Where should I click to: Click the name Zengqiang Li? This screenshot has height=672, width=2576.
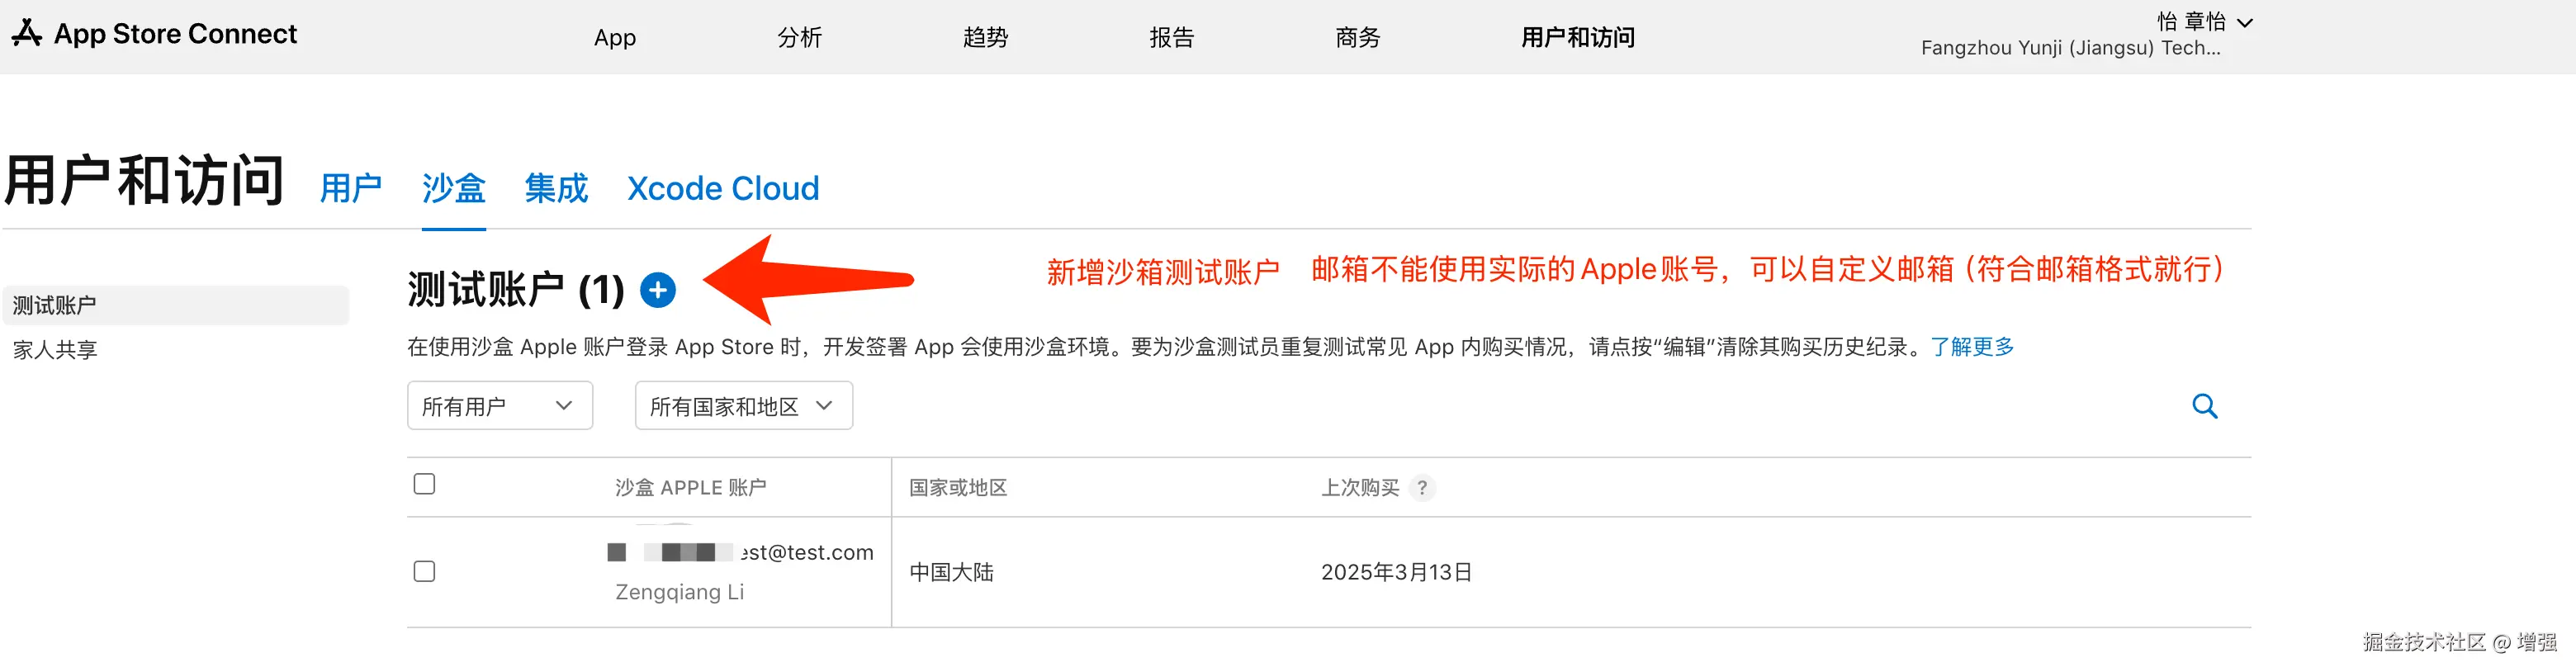click(679, 592)
